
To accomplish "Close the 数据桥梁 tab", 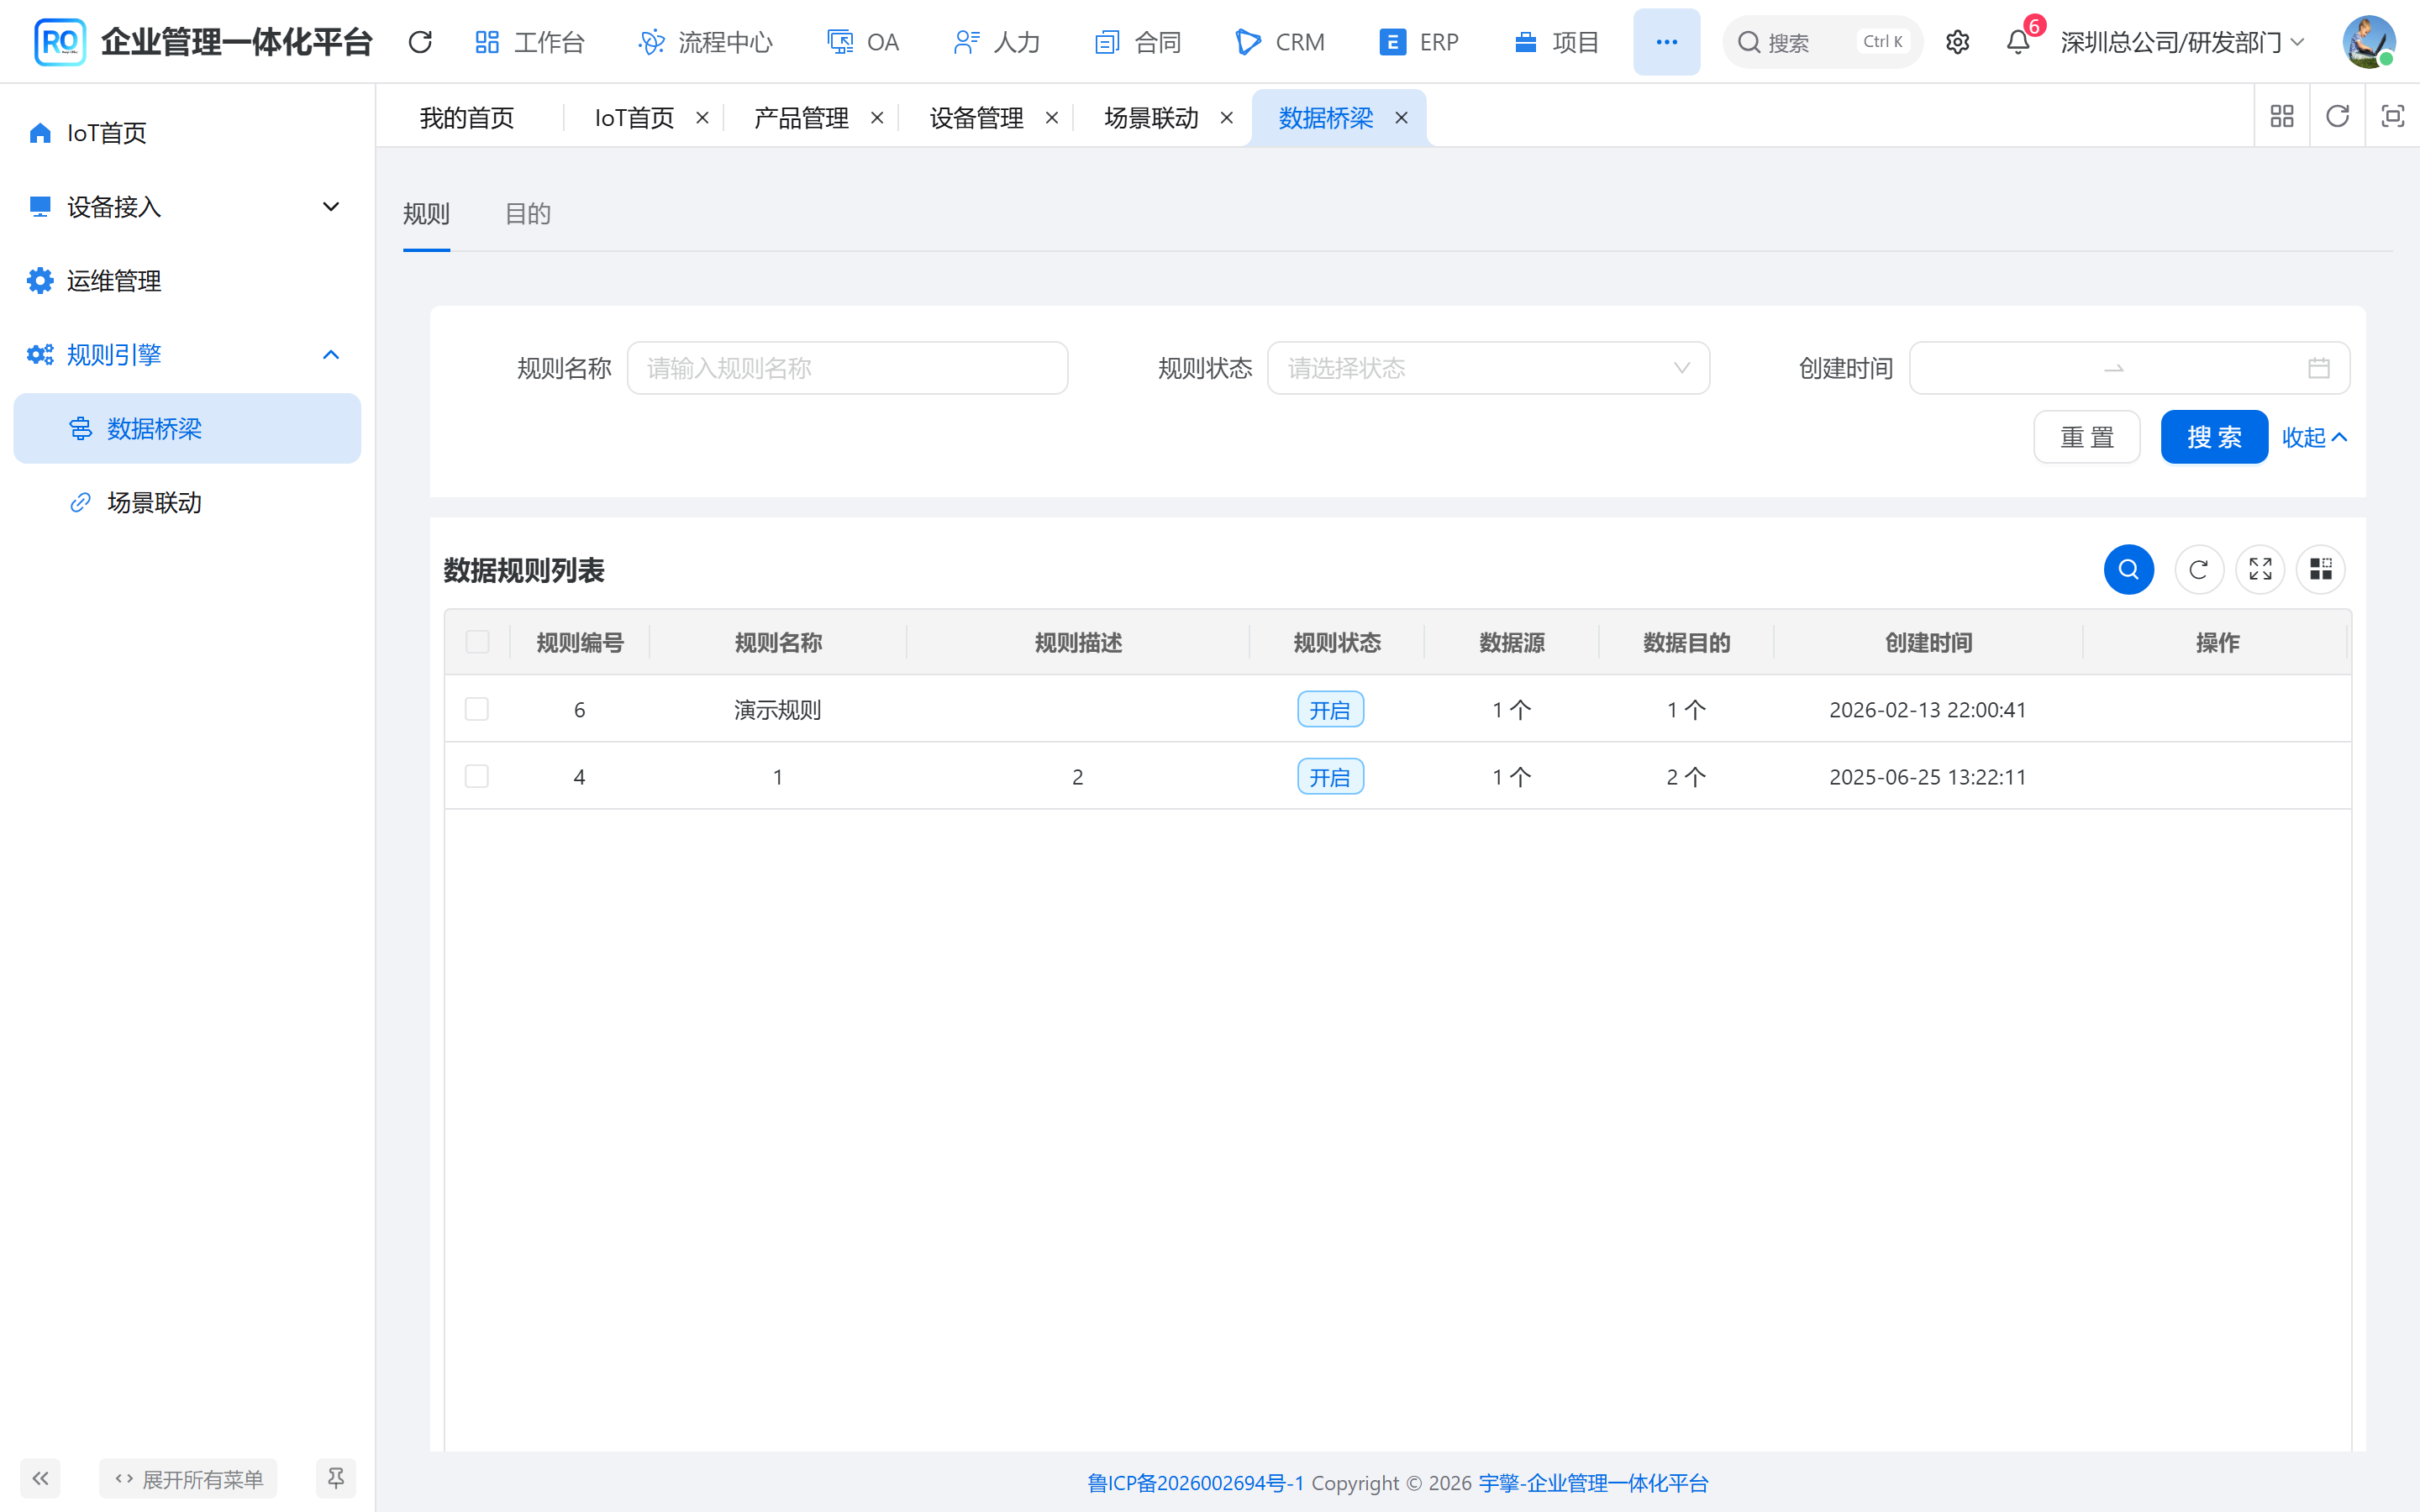I will (1401, 118).
